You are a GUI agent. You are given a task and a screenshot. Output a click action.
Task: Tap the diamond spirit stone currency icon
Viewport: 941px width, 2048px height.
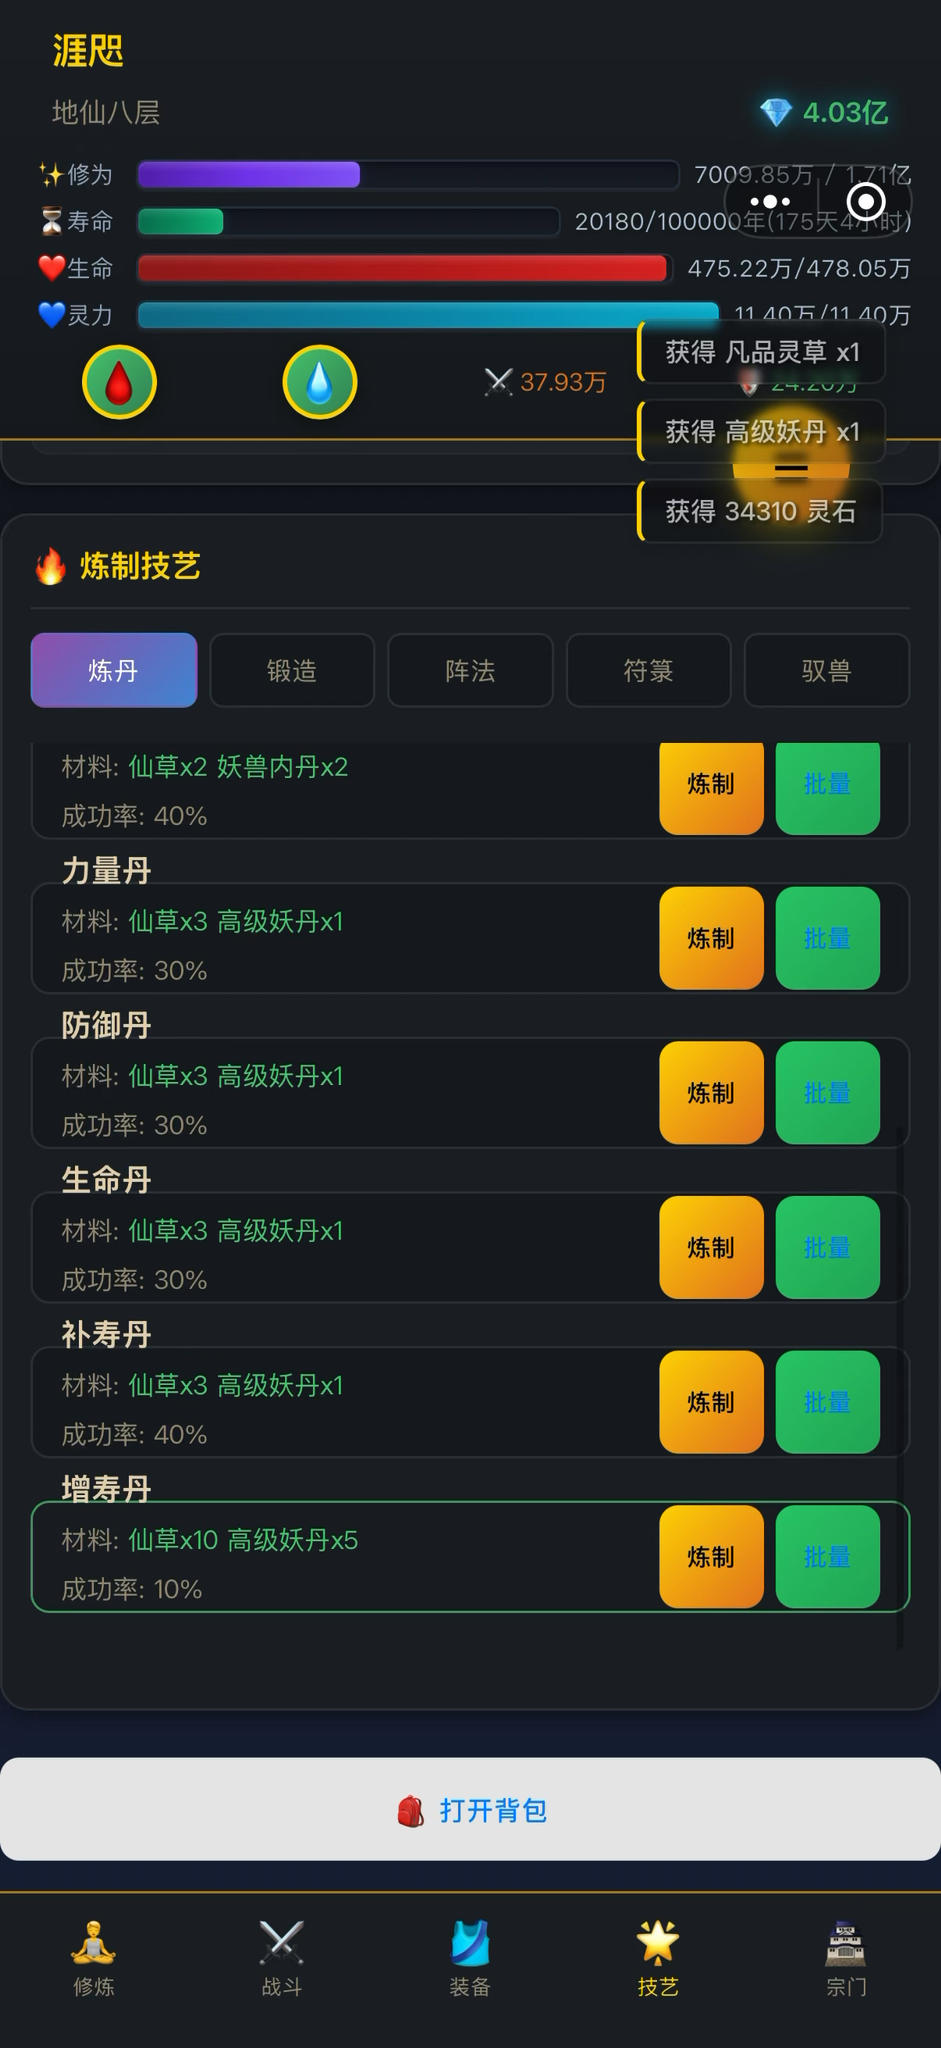(776, 112)
